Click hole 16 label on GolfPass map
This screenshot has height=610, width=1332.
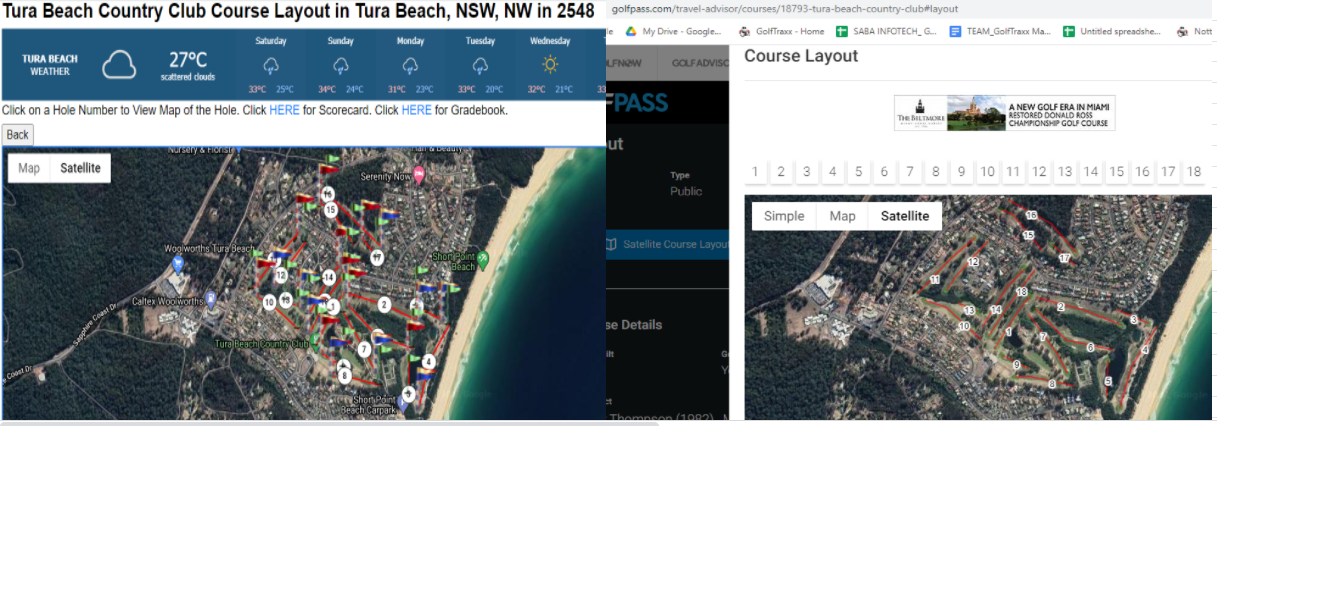(1031, 215)
